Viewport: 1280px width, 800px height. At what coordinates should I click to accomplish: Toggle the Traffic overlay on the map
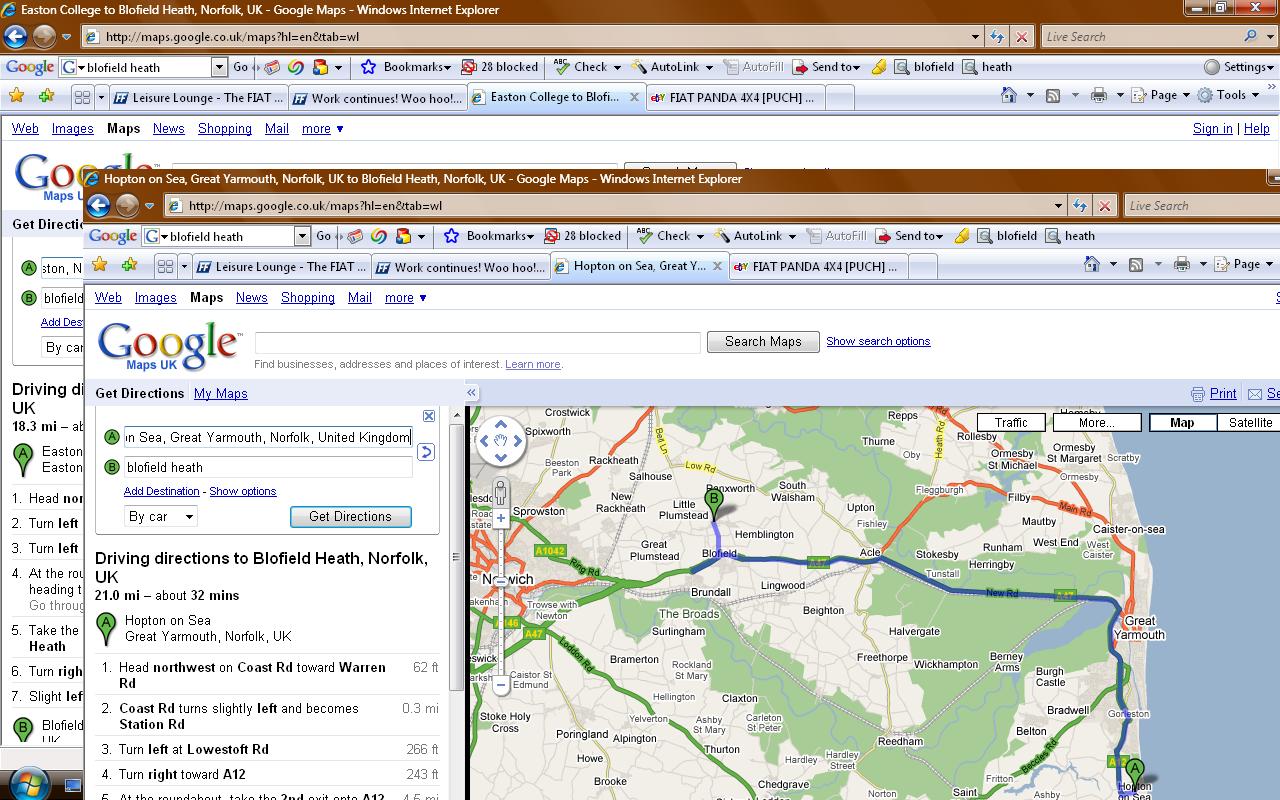1011,423
